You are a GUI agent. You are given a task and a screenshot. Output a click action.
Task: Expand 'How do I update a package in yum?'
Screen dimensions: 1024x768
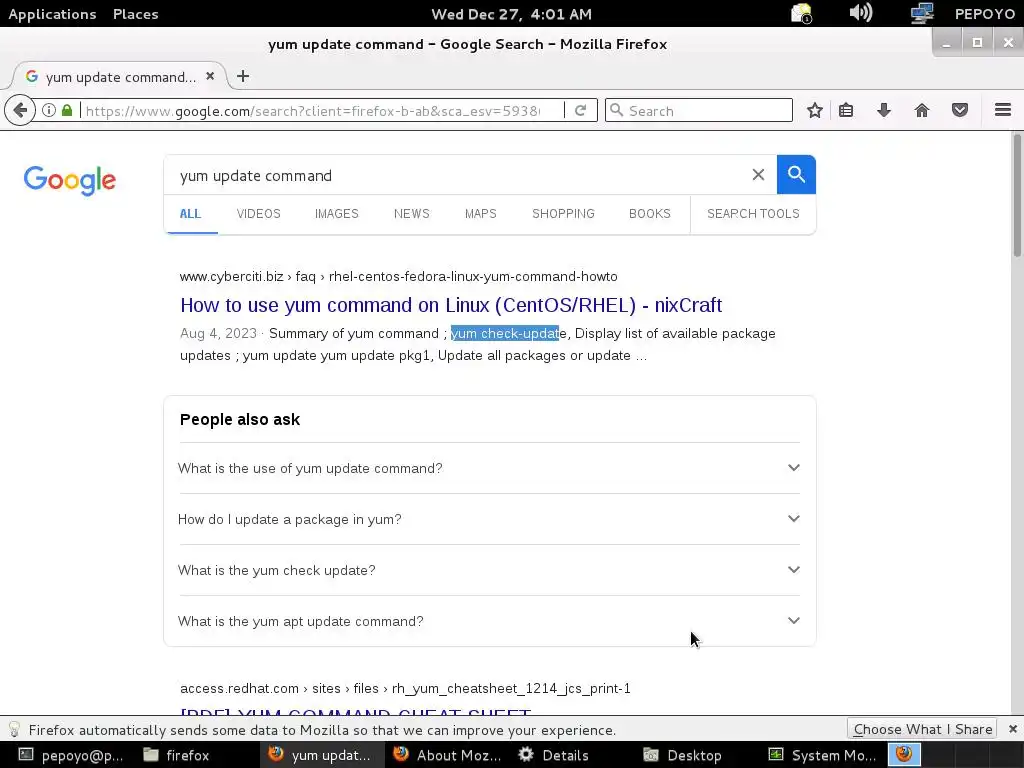tap(489, 519)
